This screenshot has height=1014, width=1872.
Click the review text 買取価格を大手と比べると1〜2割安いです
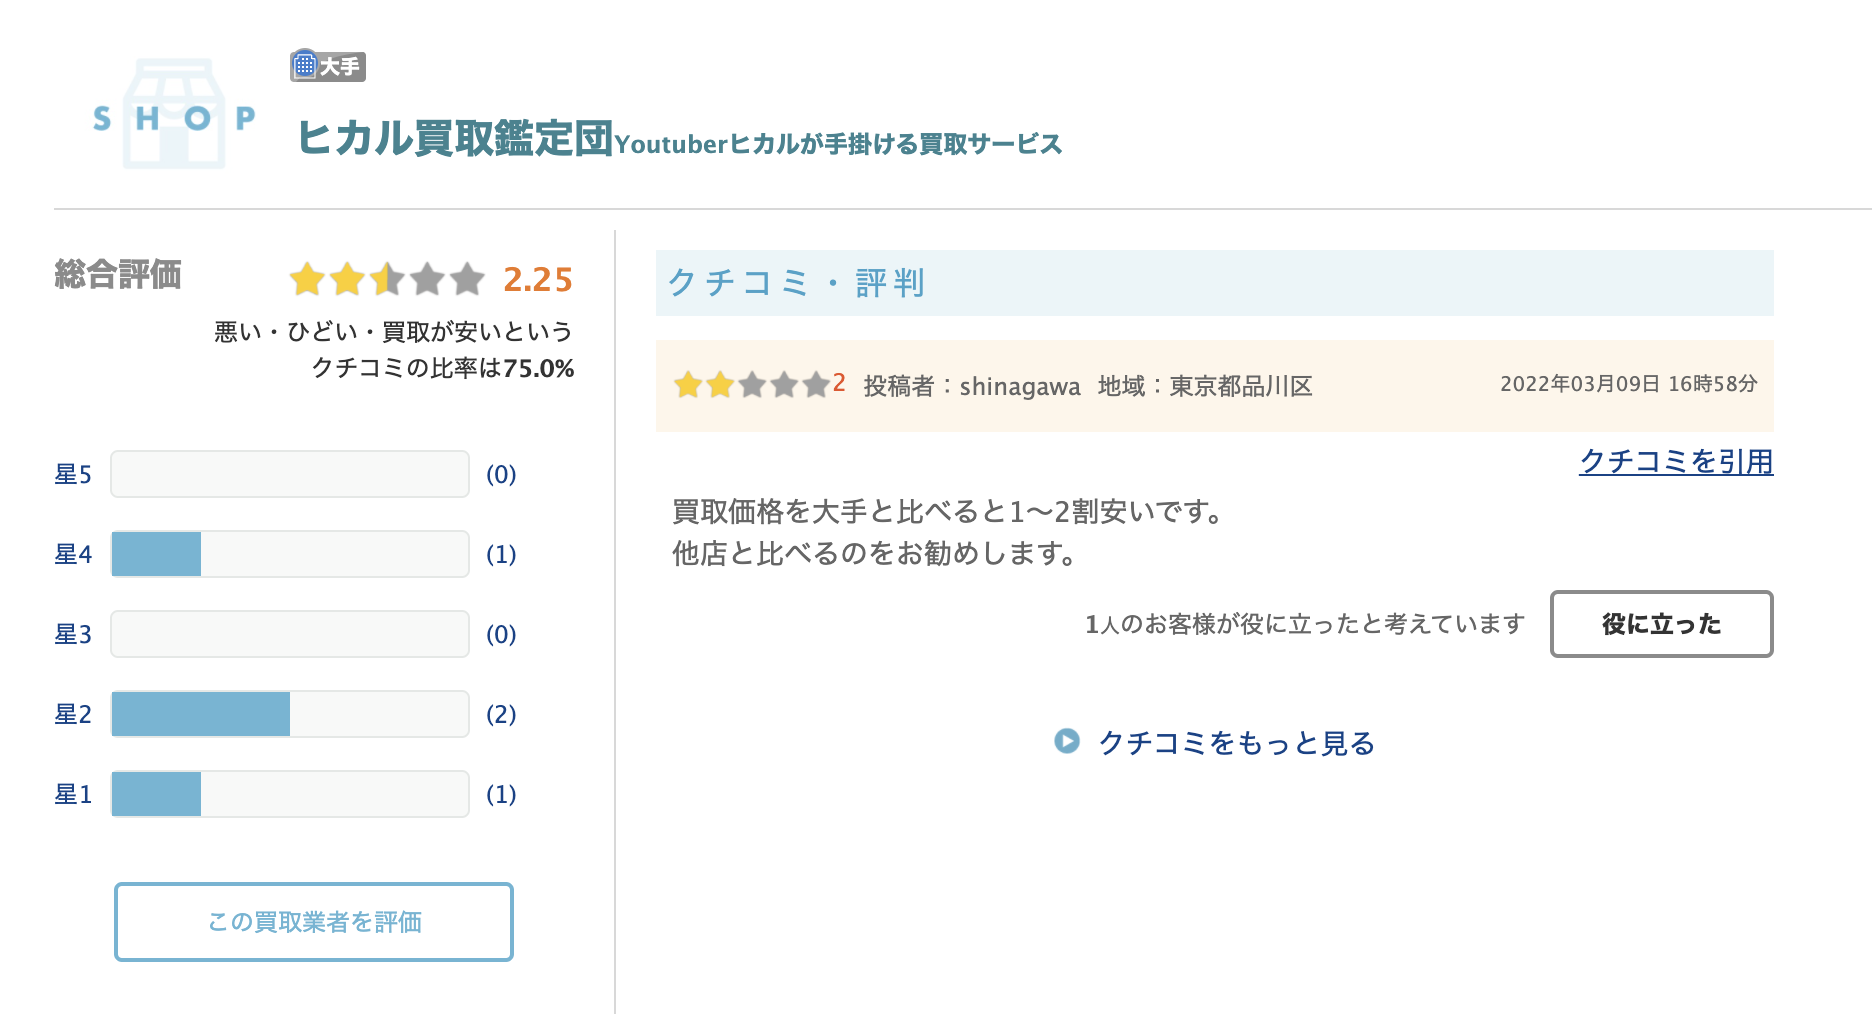pos(949,512)
